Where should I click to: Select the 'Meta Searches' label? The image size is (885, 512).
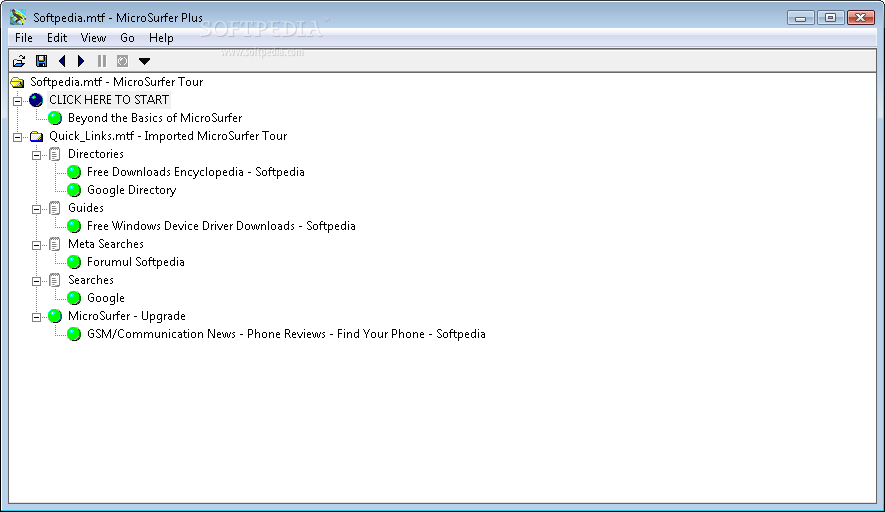point(106,244)
